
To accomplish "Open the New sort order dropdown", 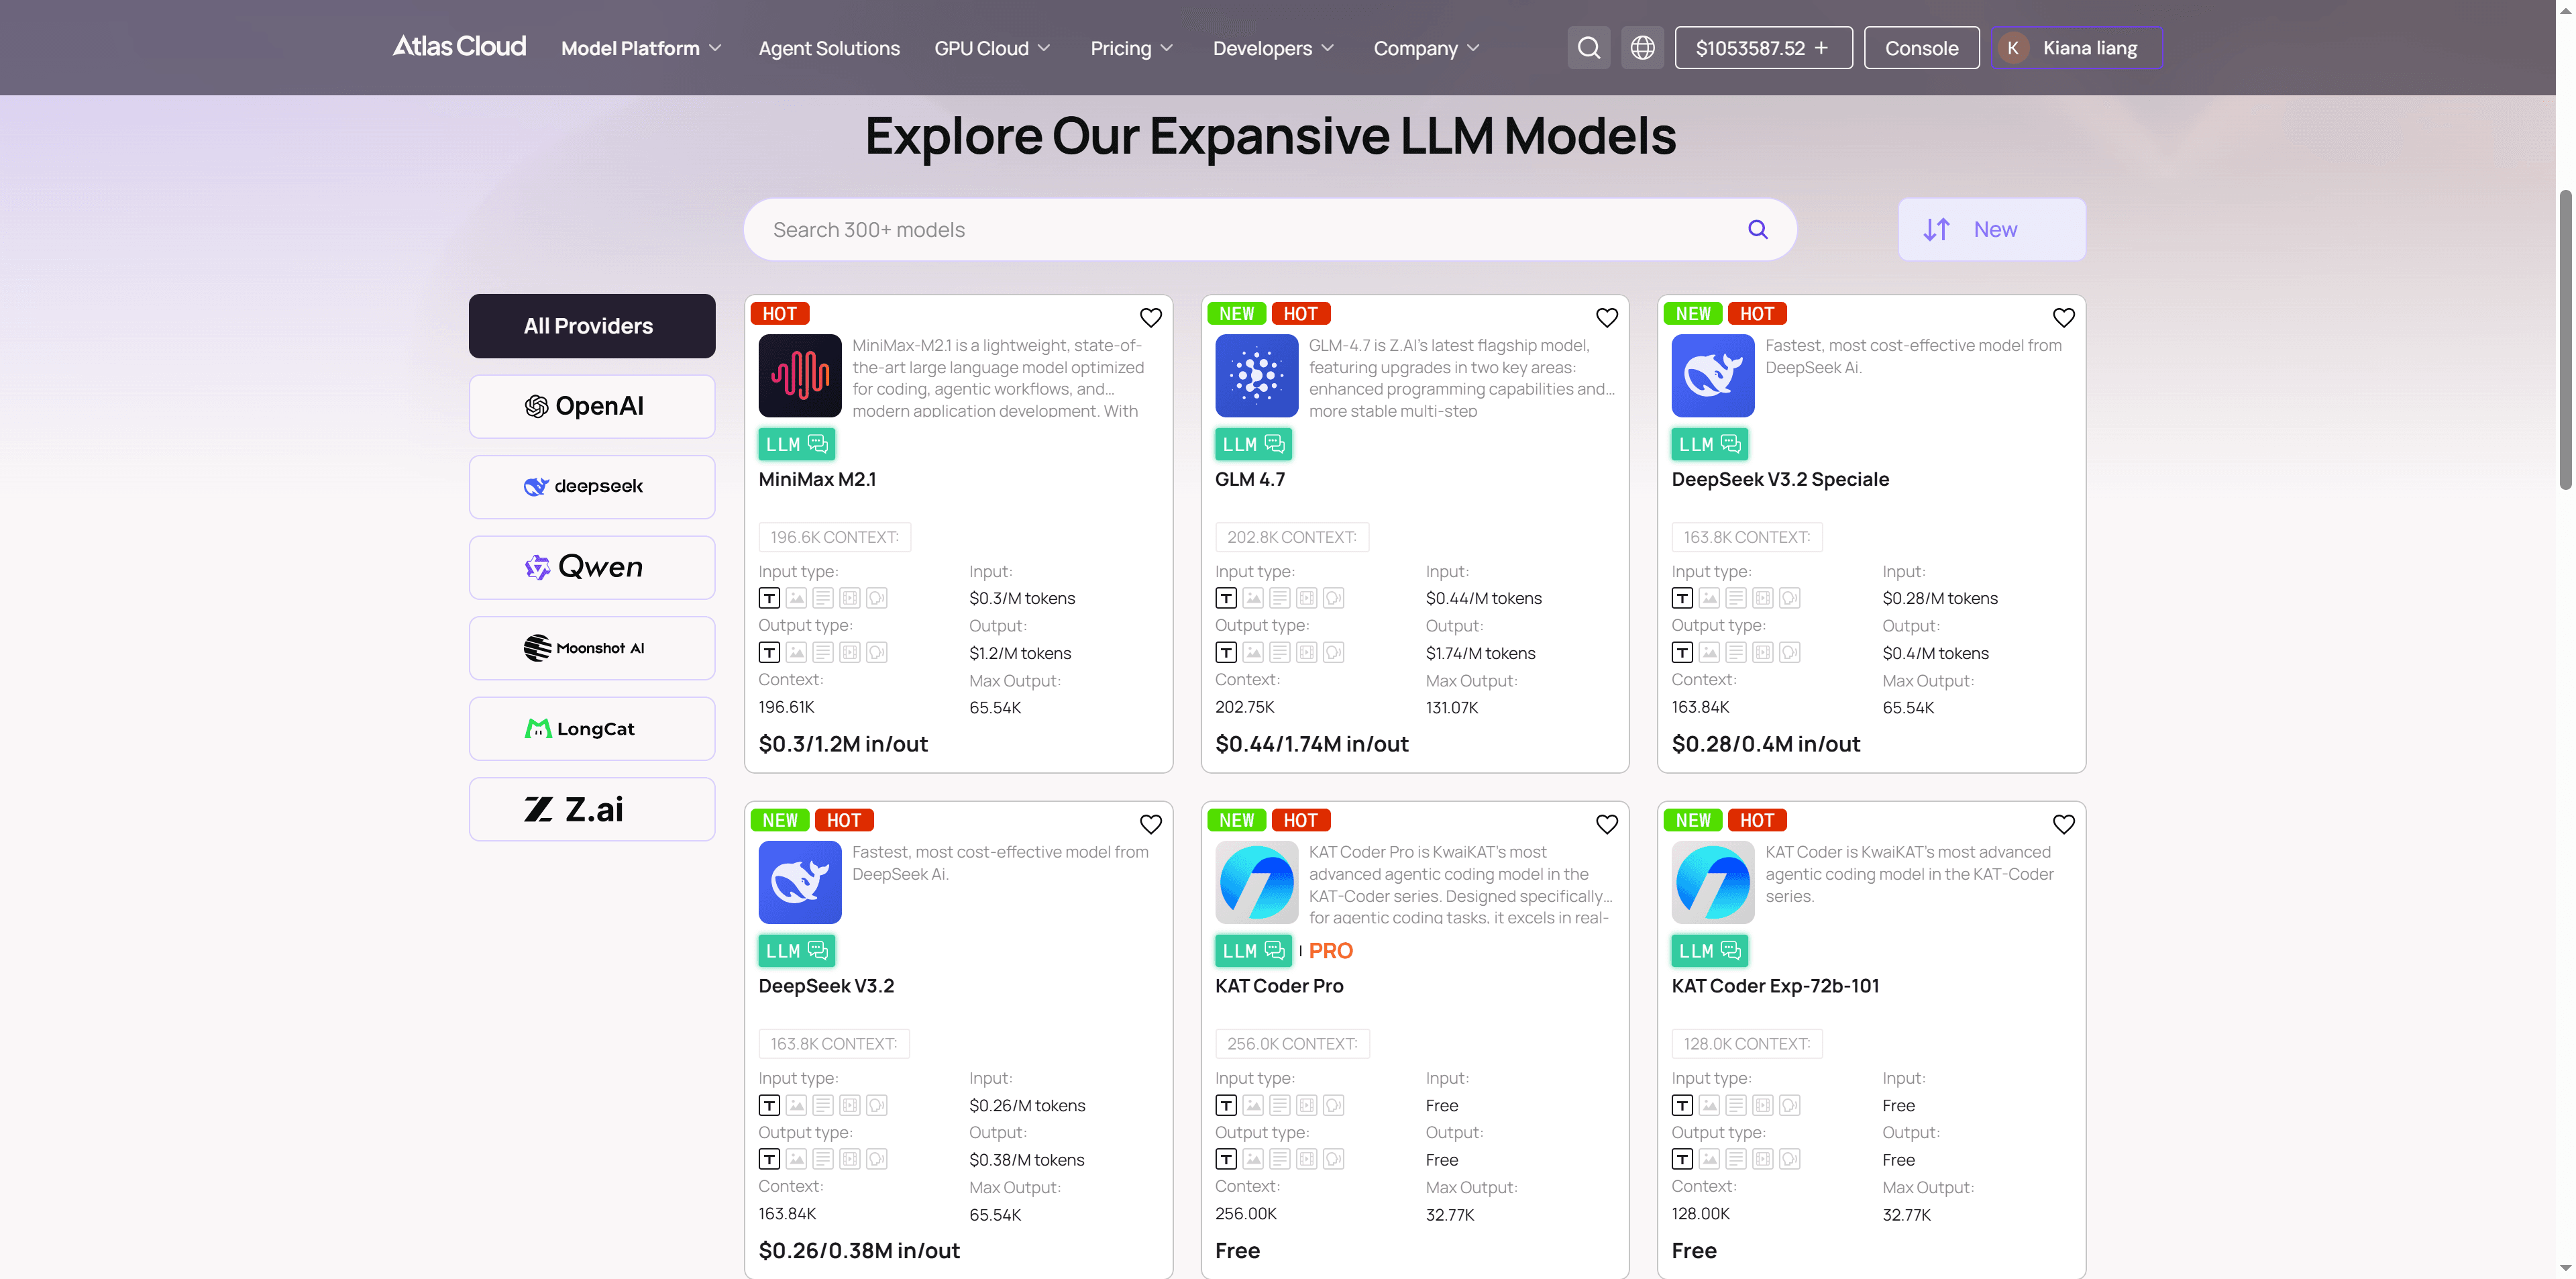I will click(x=1991, y=230).
